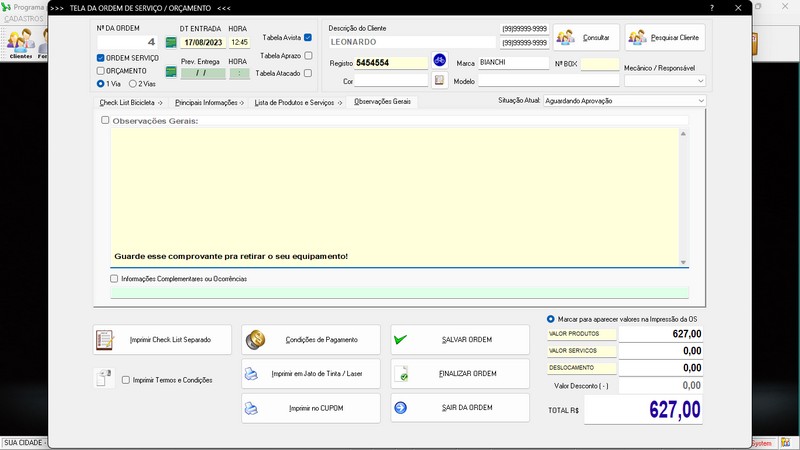Screen dimensions: 800x450
Task: Enable the Tabela Aprazo checkbox
Action: 308,56
